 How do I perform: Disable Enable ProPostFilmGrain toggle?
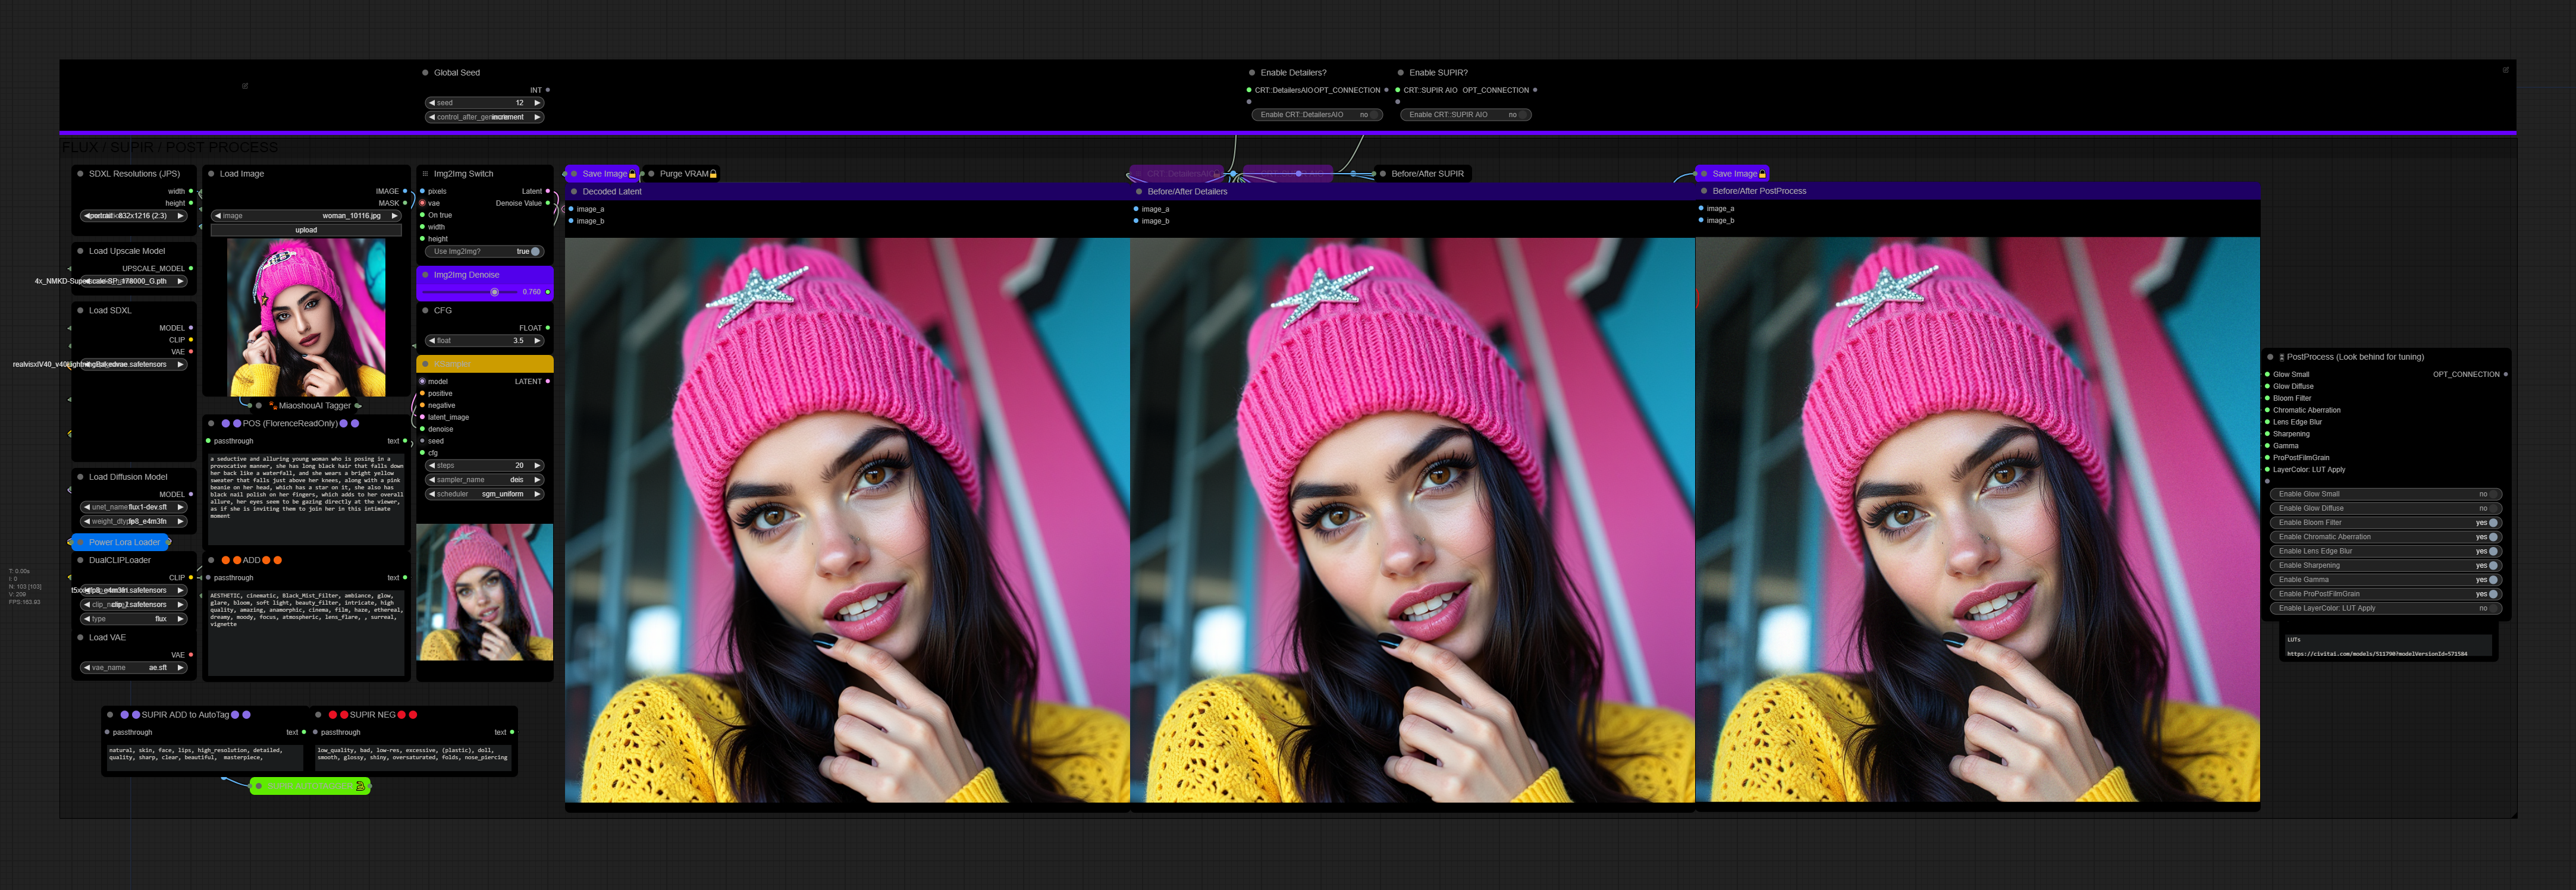tap(2386, 594)
